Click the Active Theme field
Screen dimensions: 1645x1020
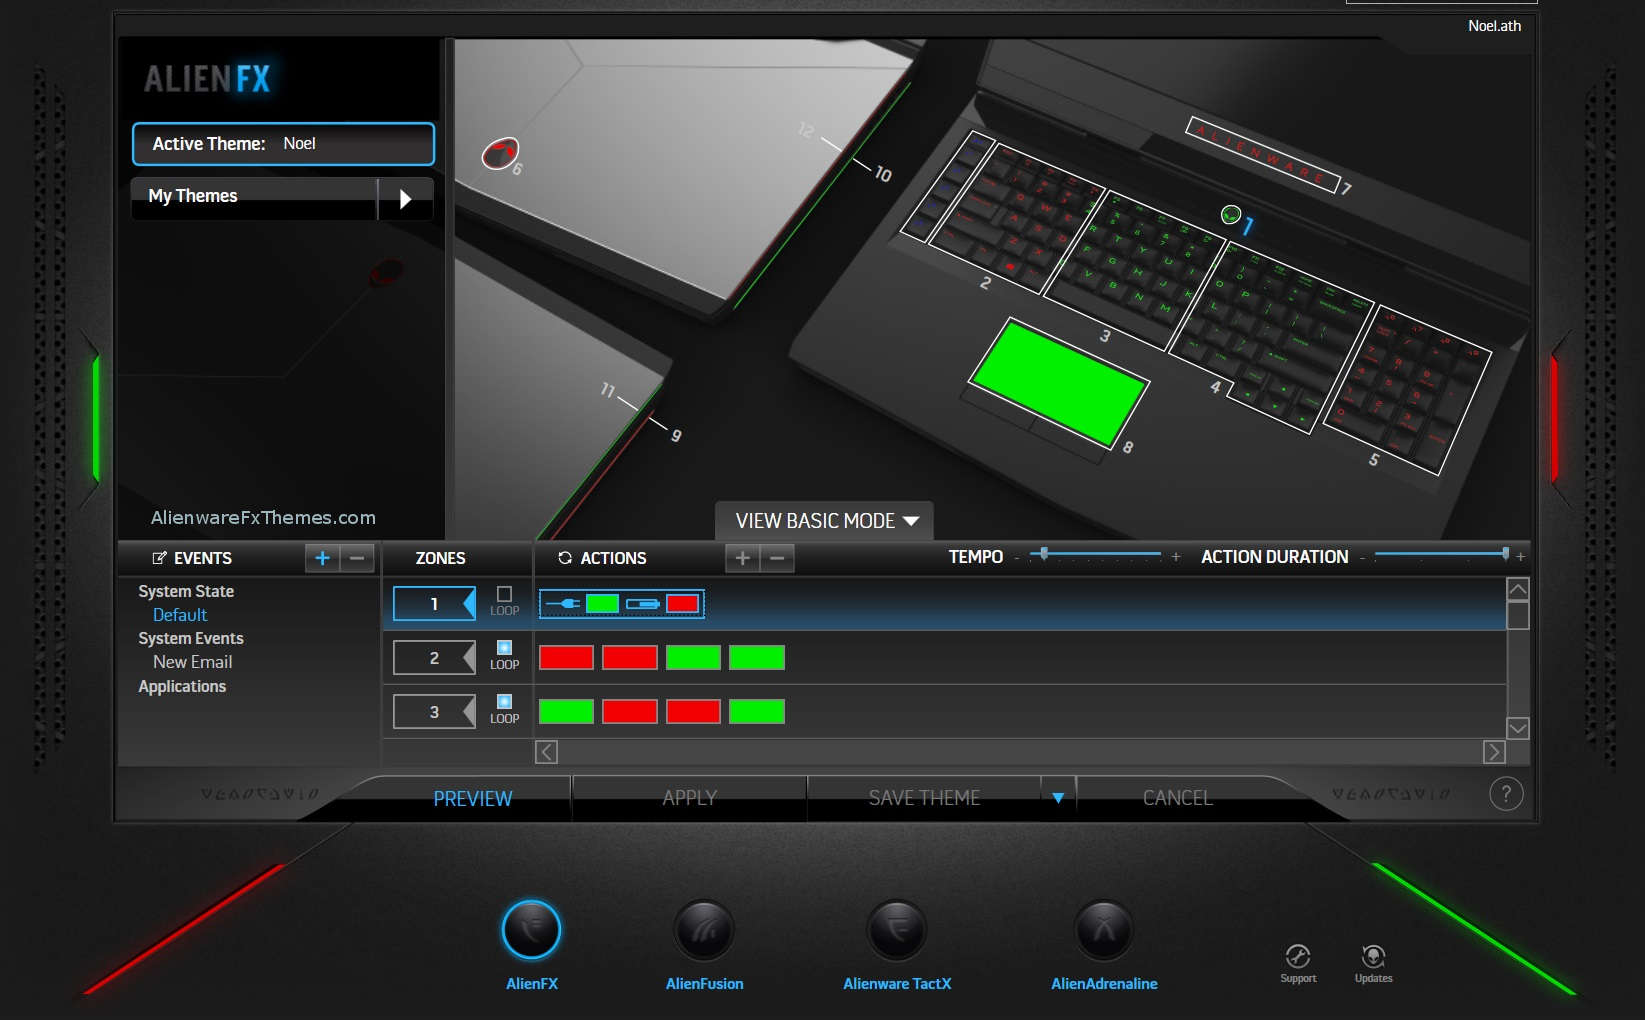[283, 144]
